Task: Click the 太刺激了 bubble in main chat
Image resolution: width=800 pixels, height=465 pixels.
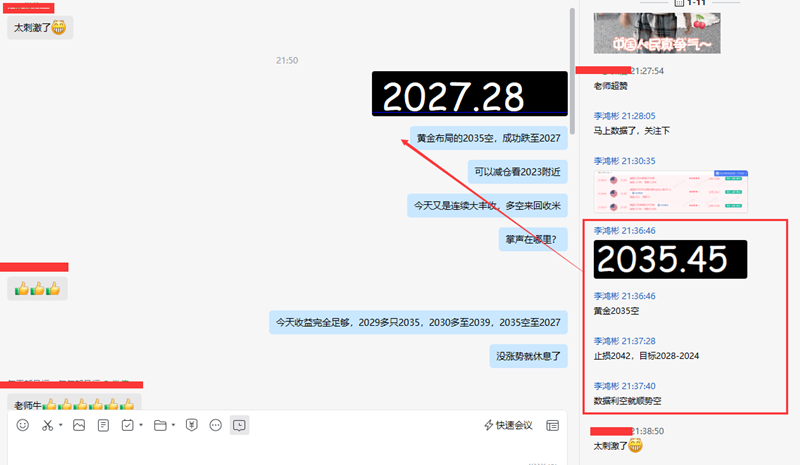Action: pyautogui.click(x=40, y=28)
